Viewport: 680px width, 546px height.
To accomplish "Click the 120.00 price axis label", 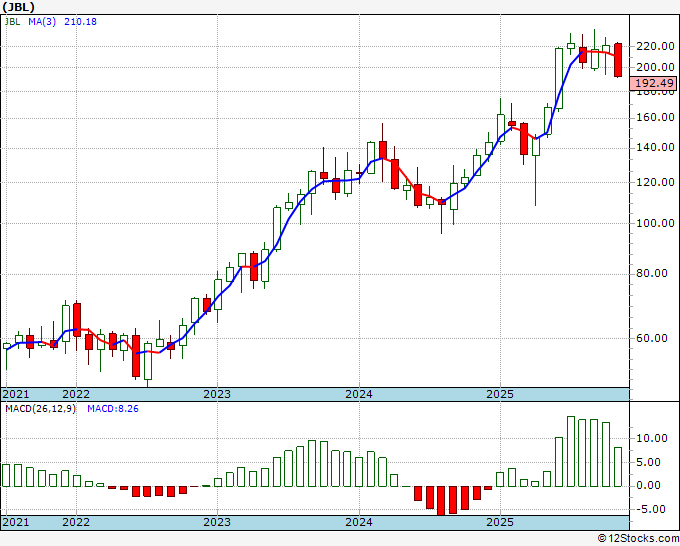I will coord(655,182).
